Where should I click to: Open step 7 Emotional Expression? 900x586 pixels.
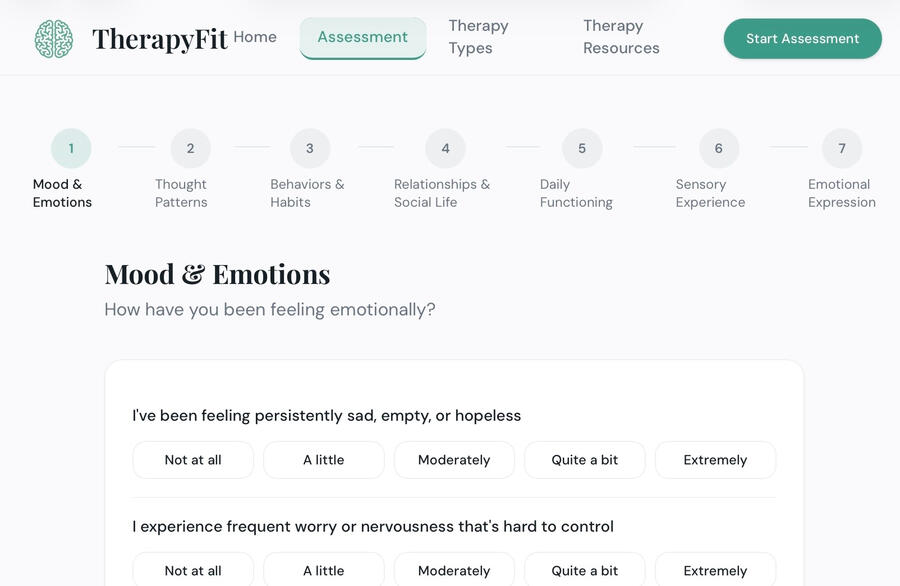pos(842,149)
